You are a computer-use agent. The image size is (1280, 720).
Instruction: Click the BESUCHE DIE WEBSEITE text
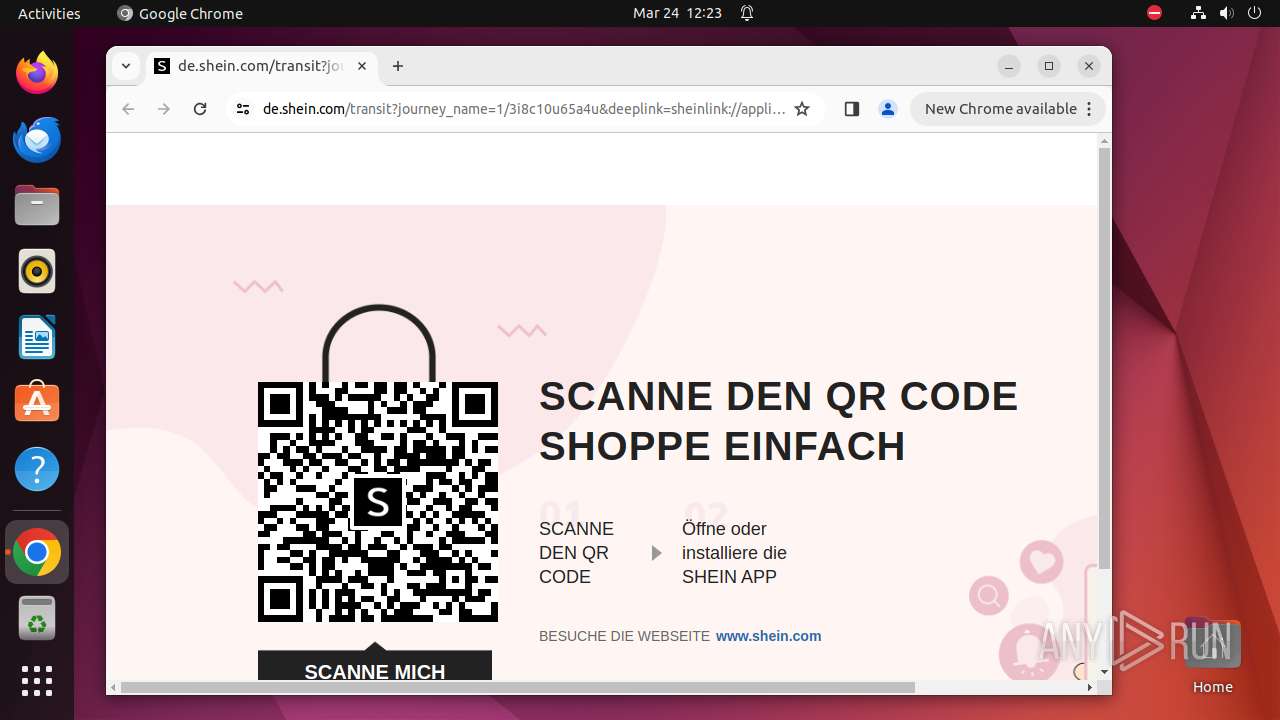624,636
